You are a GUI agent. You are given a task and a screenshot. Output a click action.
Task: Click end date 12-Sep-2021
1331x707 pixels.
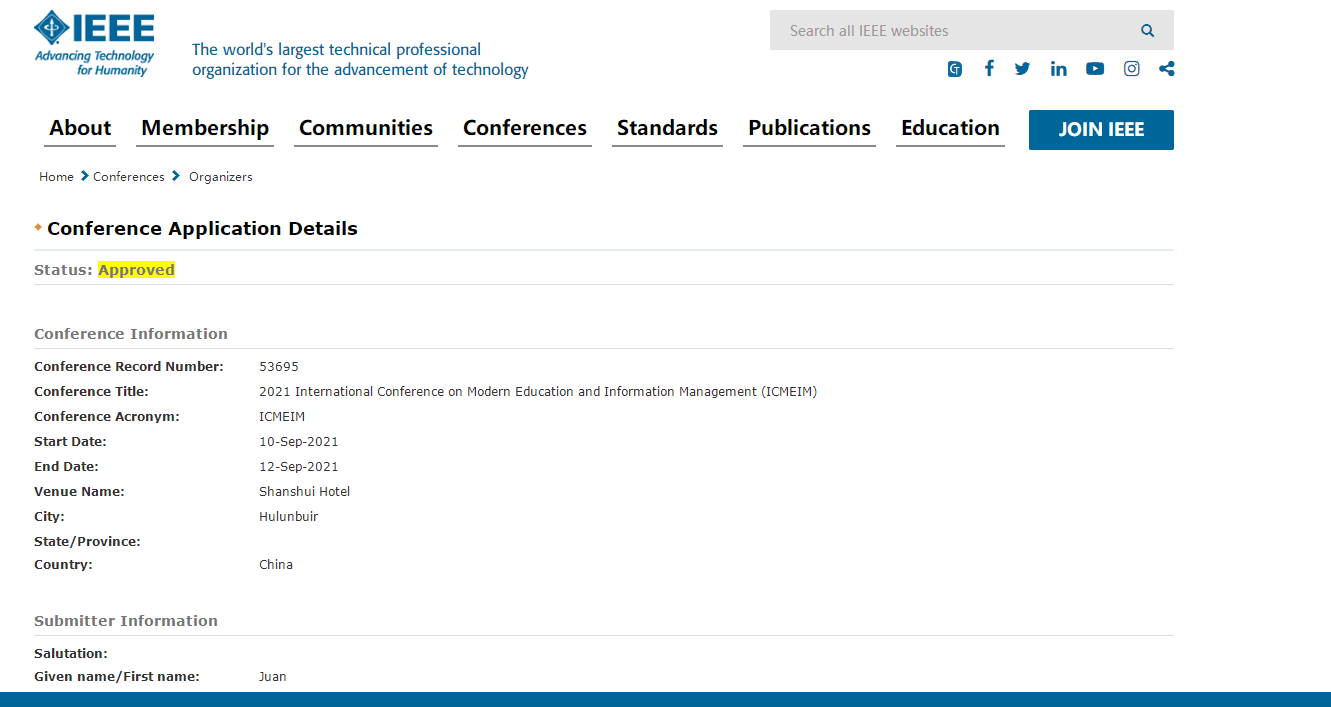(299, 467)
